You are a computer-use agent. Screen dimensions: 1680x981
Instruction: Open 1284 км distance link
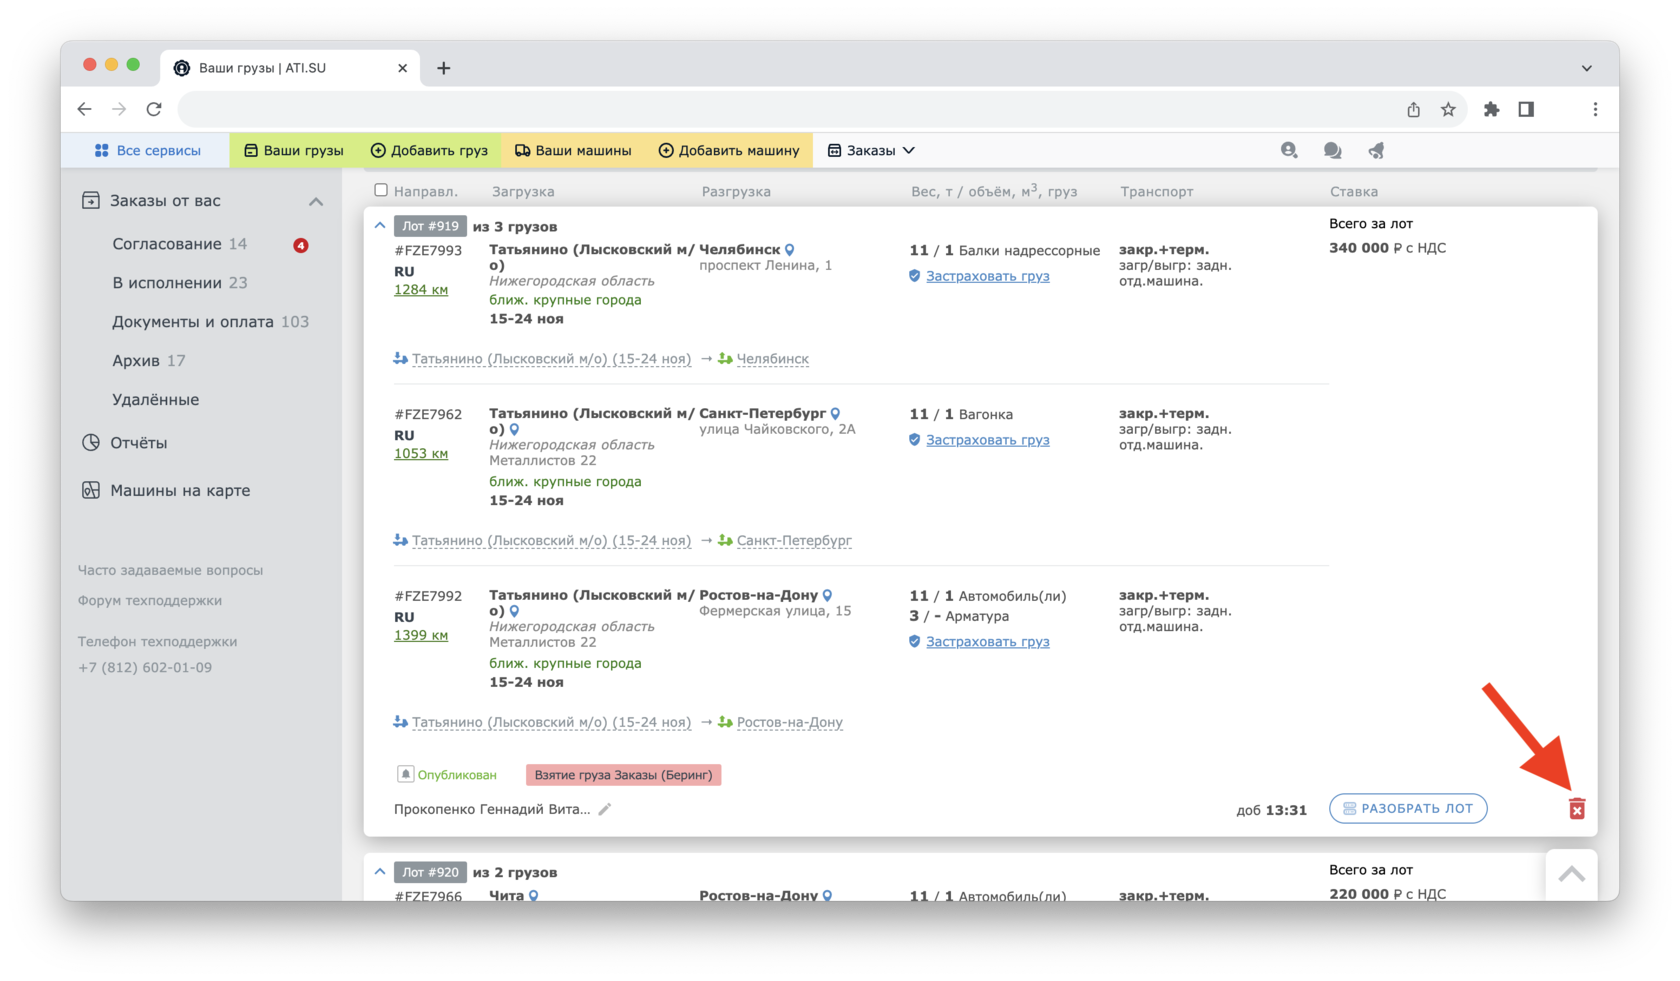pyautogui.click(x=421, y=290)
